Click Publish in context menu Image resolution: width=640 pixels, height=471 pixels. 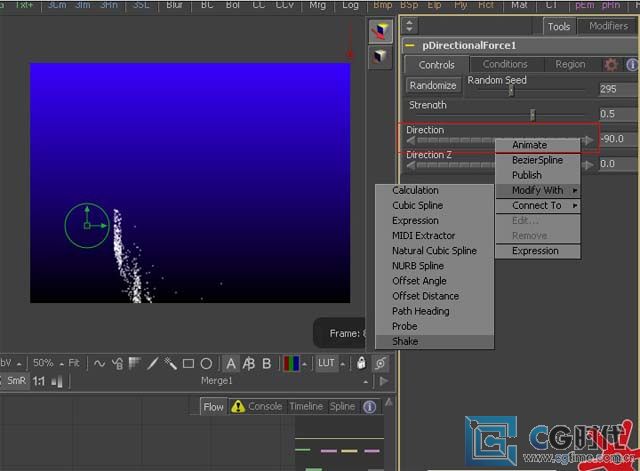538,175
